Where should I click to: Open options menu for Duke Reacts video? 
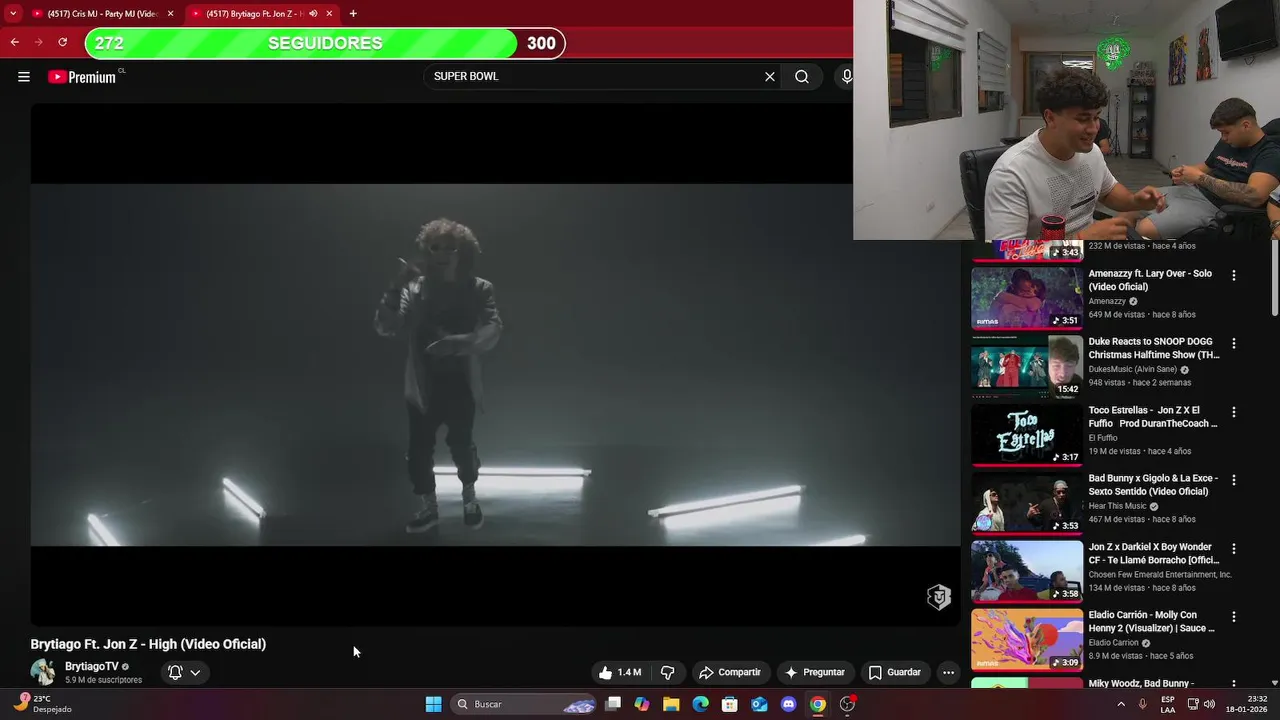tap(1234, 343)
